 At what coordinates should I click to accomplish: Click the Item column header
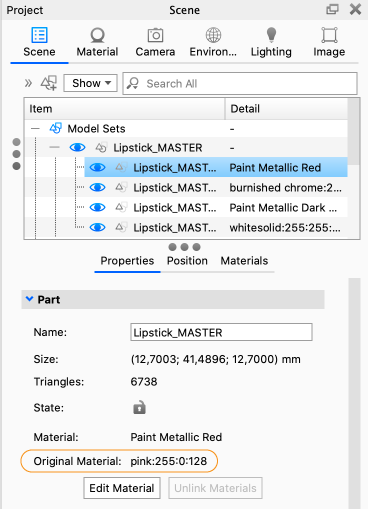[x=125, y=109]
